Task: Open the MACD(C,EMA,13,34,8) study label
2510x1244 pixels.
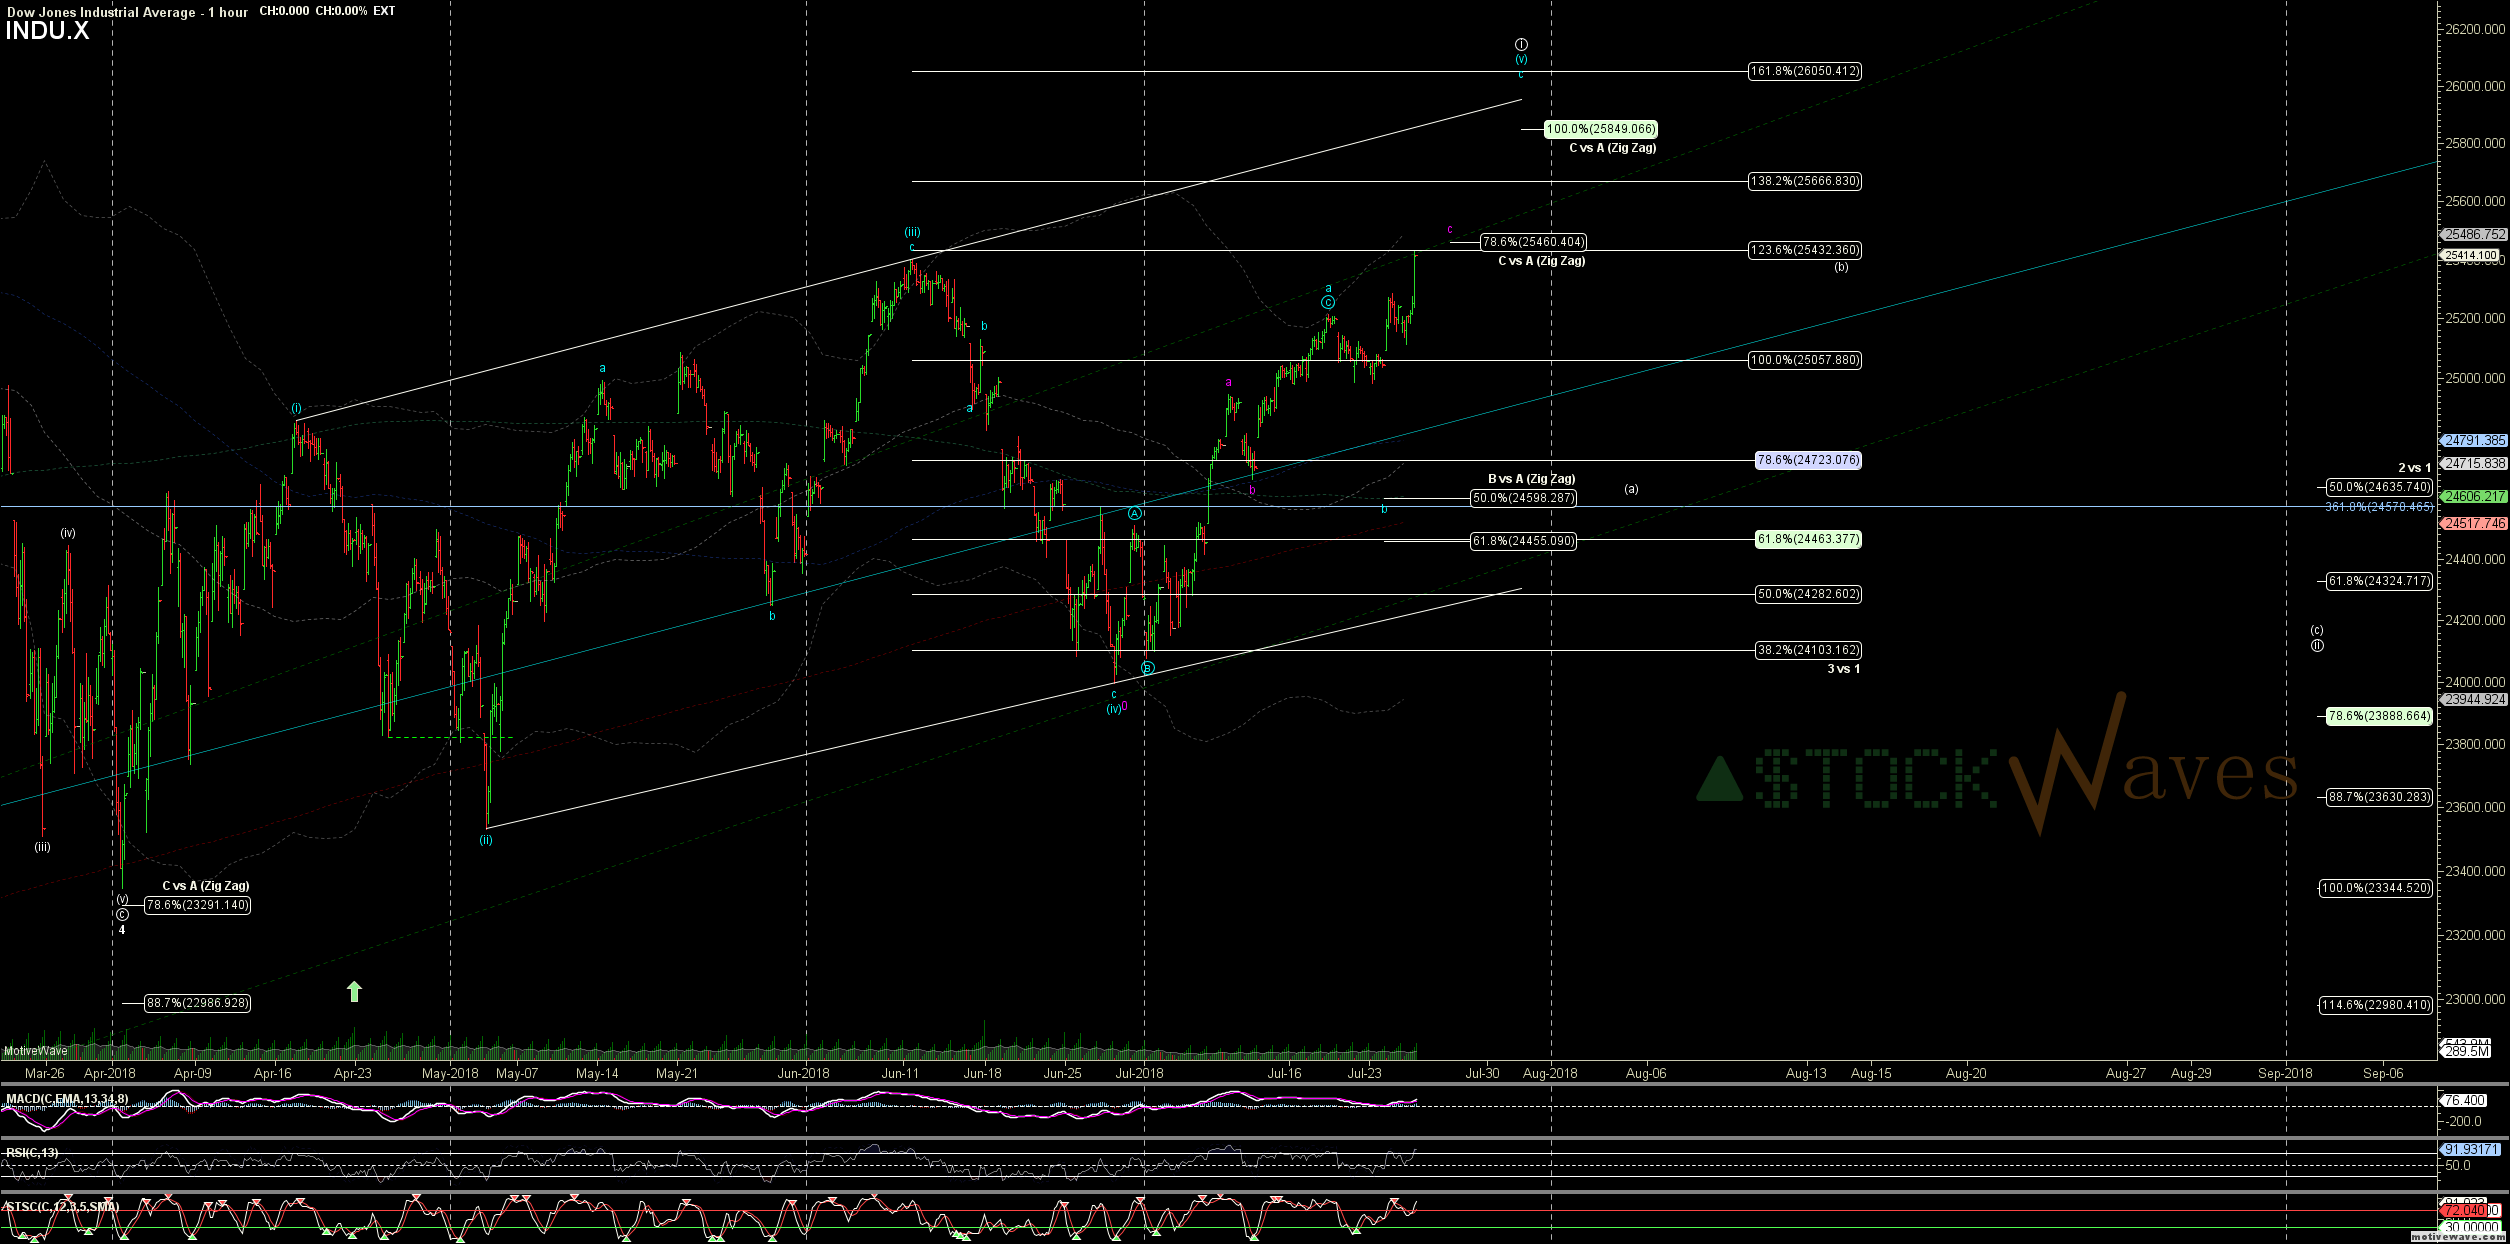Action: [67, 1099]
